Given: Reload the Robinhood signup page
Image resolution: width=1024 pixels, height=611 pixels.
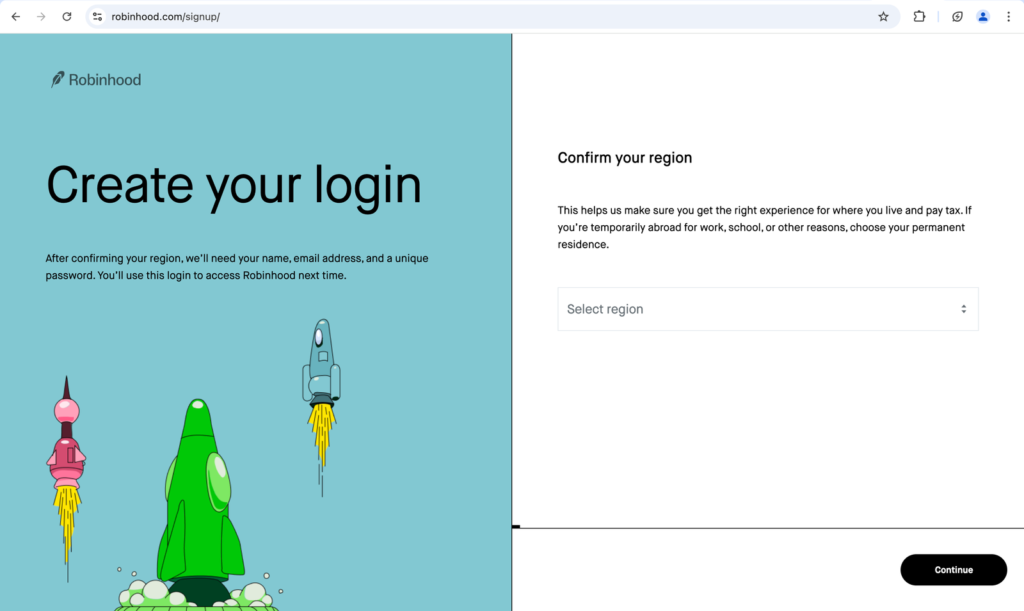Looking at the screenshot, I should pos(67,16).
